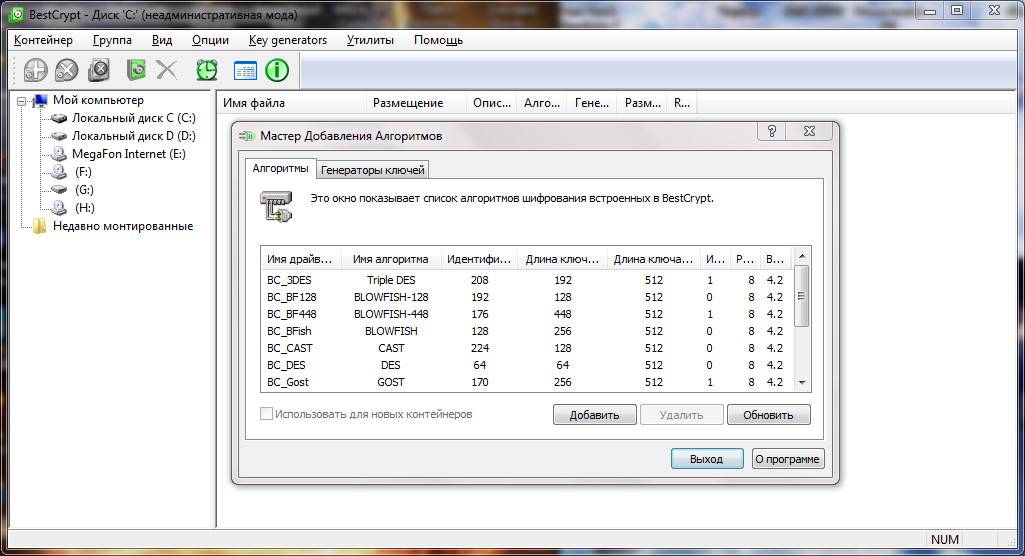Click the question mark help button of wizard
Screen dimensions: 1025x556
tap(772, 131)
